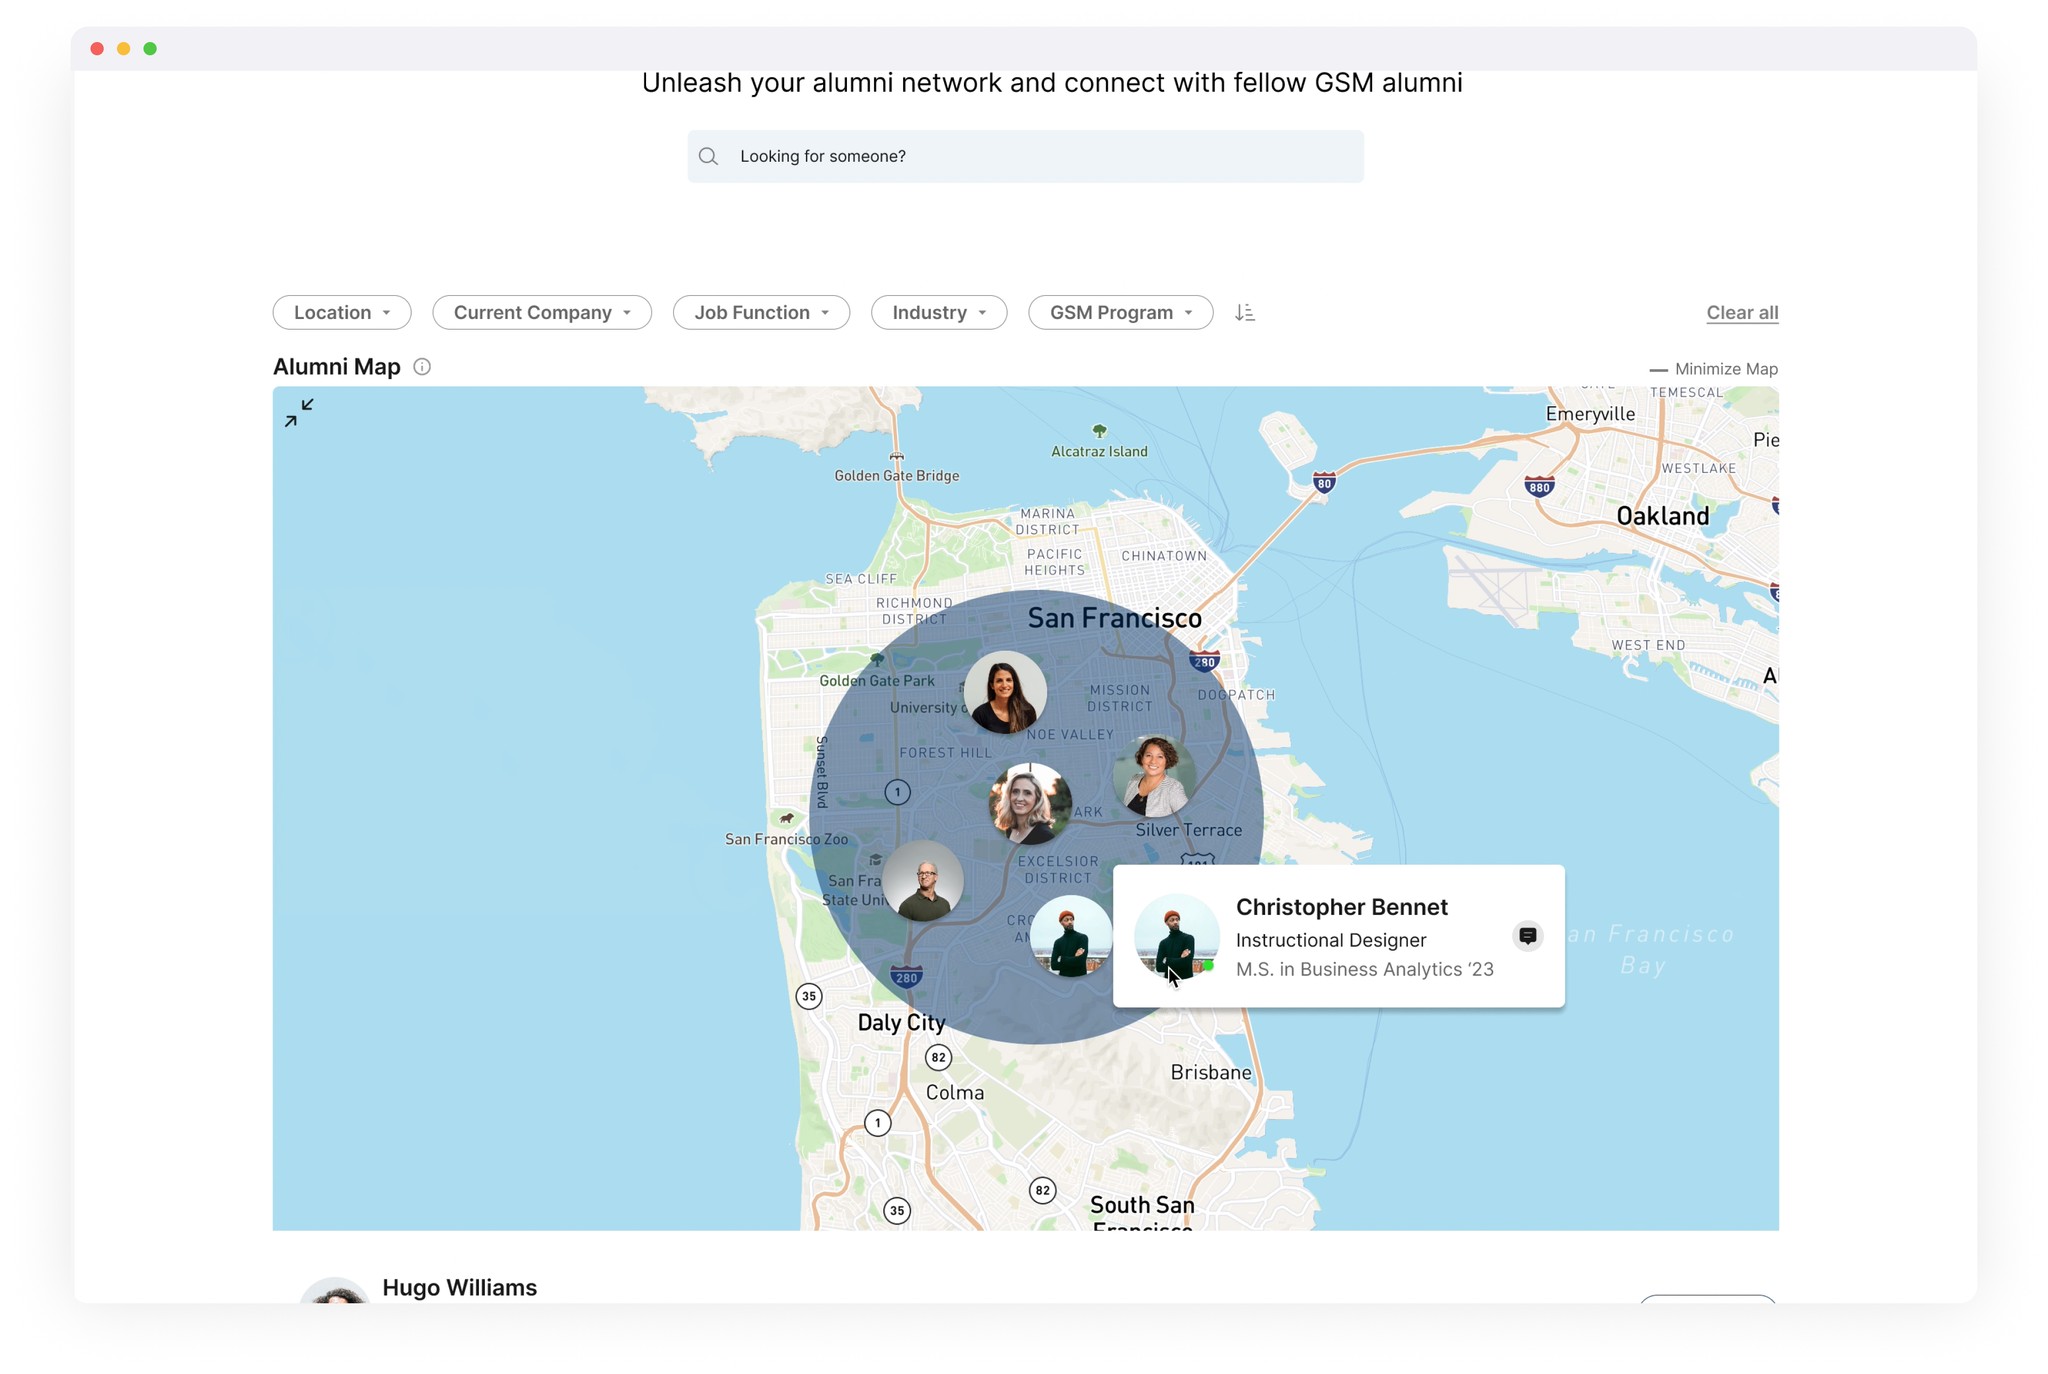The width and height of the screenshot is (2048, 1374).
Task: Collapse map with the shrink arrows icon
Action: (x=298, y=412)
